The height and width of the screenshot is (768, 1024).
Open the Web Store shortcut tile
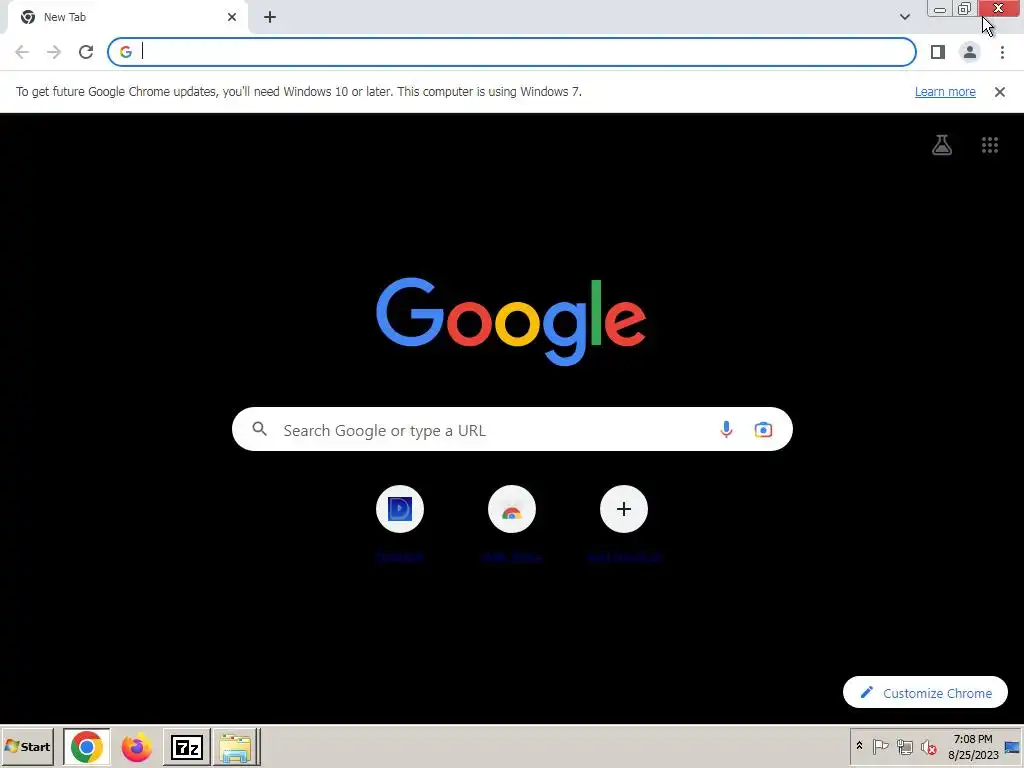(512, 509)
